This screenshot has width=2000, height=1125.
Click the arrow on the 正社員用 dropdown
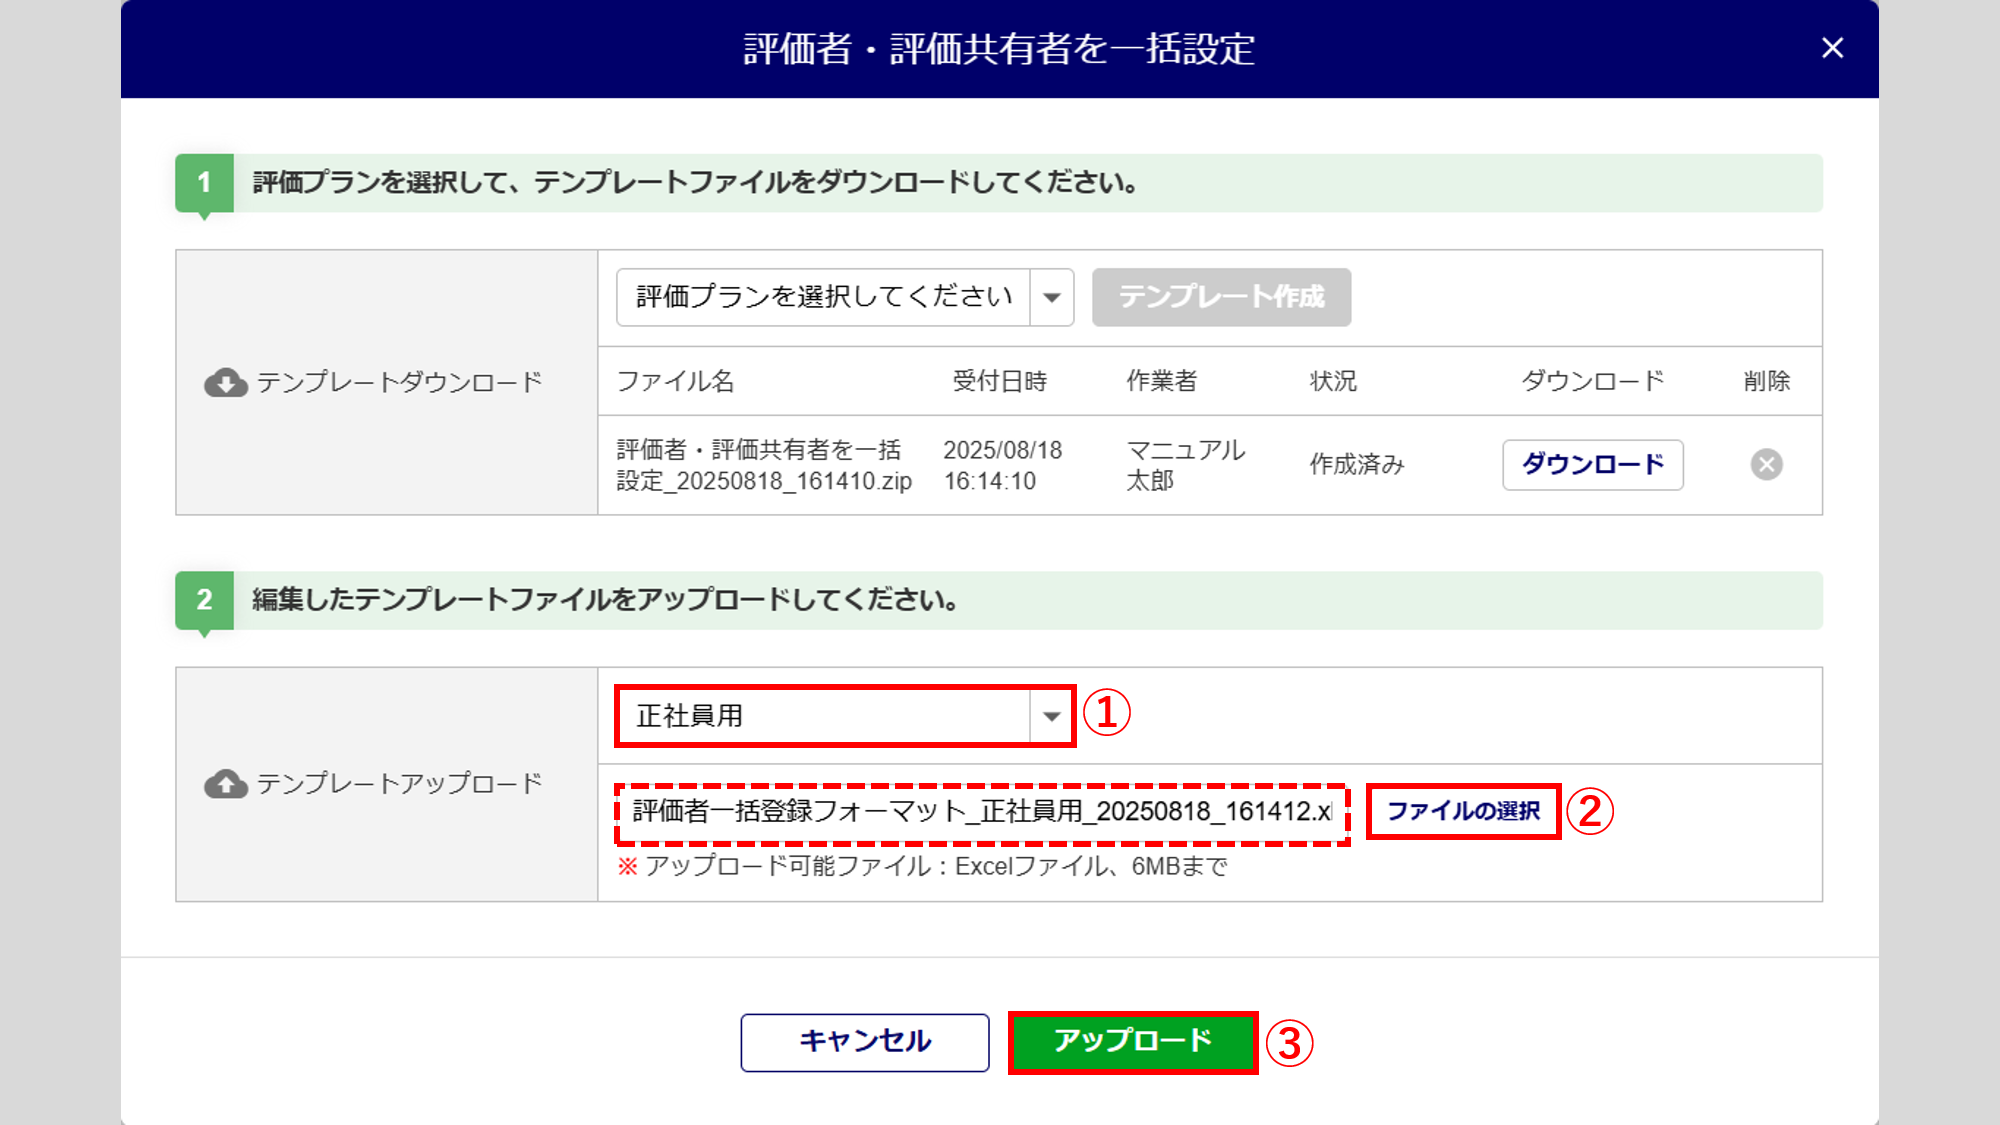click(x=1052, y=716)
